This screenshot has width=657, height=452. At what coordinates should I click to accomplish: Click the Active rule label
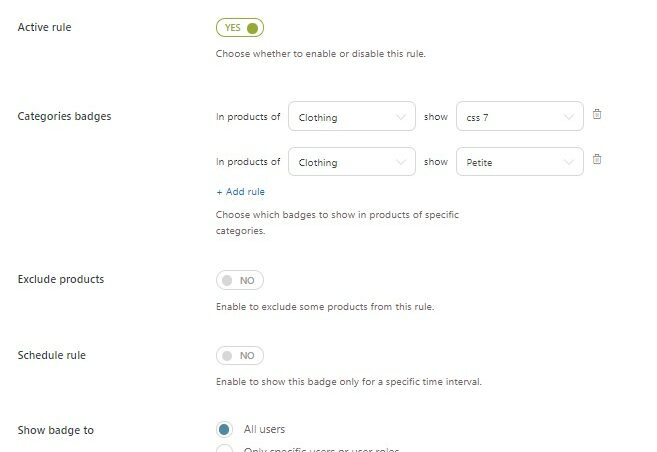click(x=44, y=27)
